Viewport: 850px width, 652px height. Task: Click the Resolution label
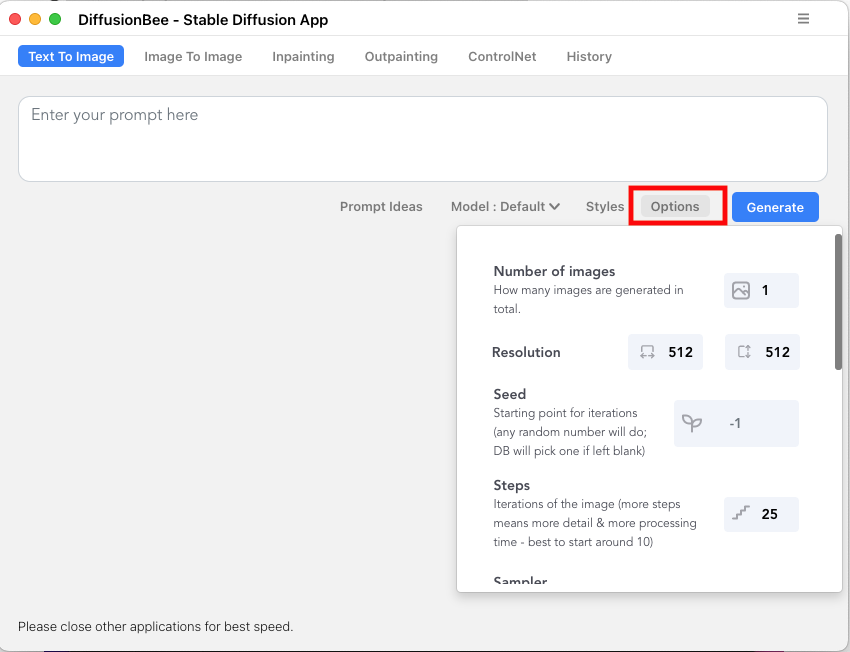[526, 352]
